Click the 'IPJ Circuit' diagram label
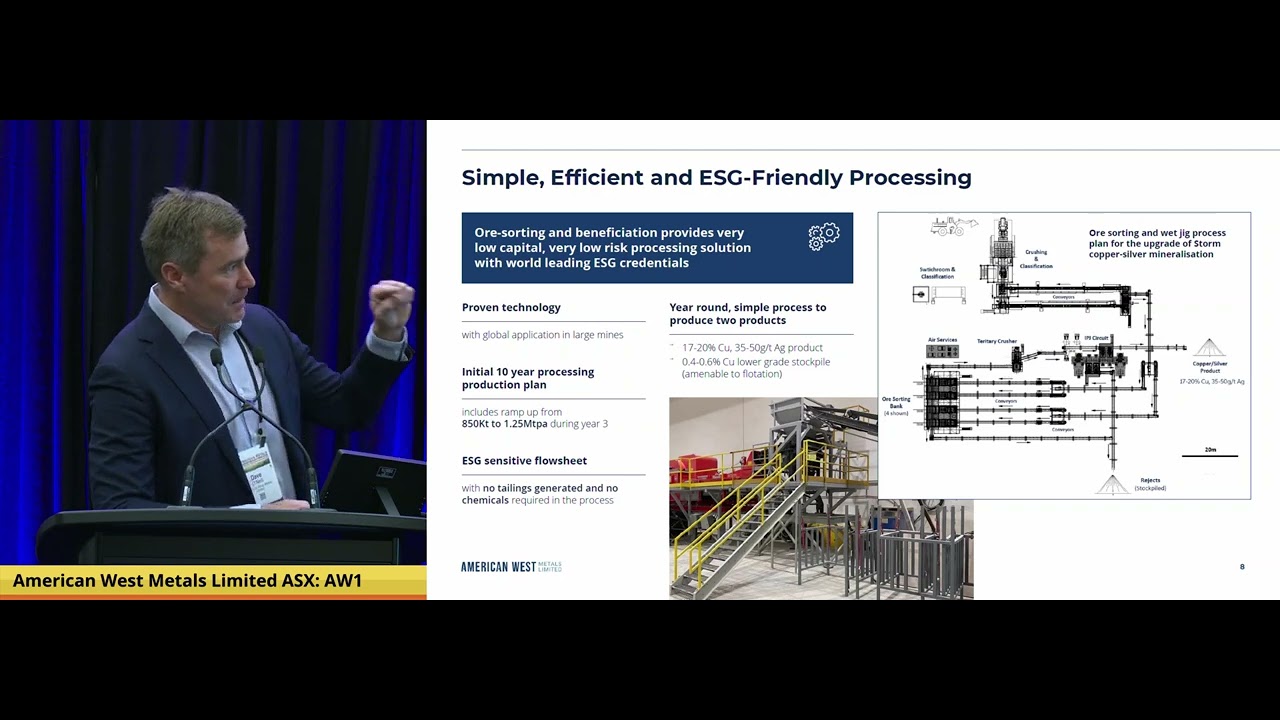Screen dimensions: 1280x720 click(1097, 338)
